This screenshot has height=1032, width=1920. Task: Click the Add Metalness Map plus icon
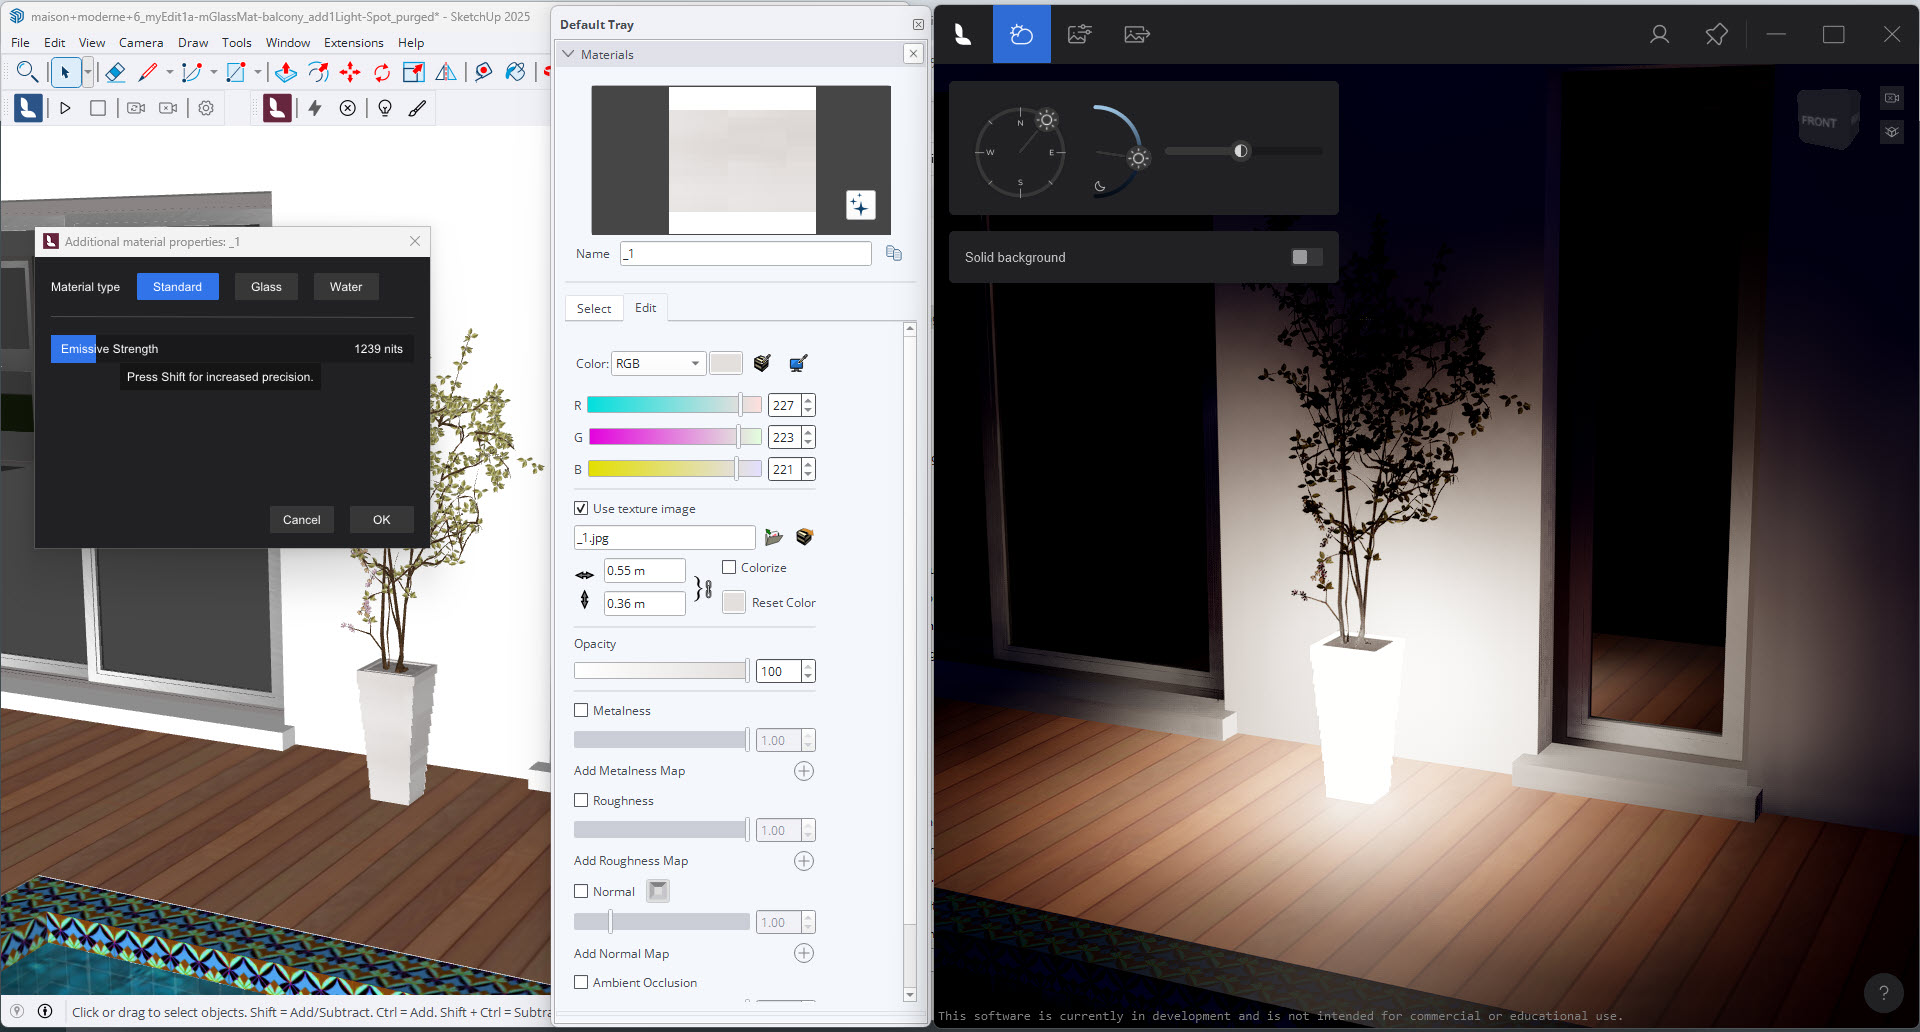tap(804, 771)
